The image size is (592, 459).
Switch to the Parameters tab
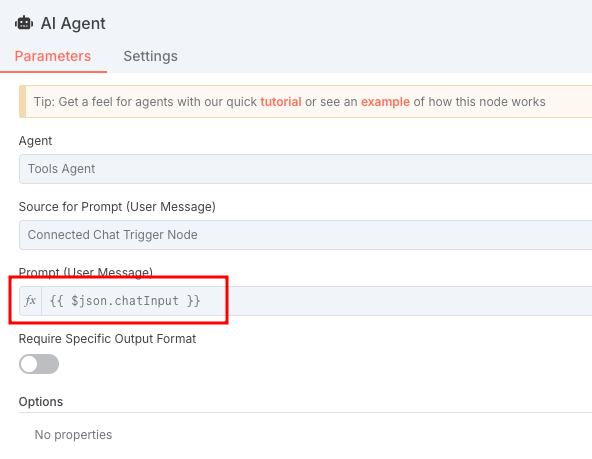click(x=53, y=56)
